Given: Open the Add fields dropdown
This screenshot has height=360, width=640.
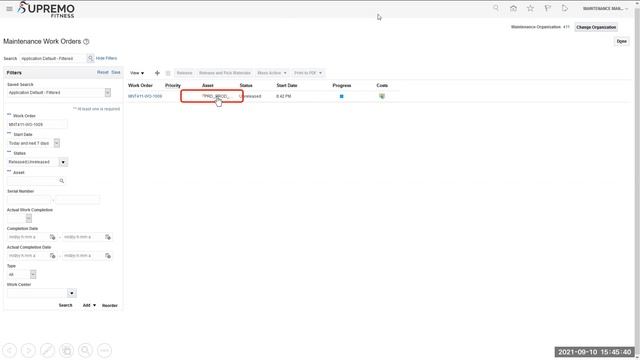Looking at the screenshot, I should pos(89,305).
